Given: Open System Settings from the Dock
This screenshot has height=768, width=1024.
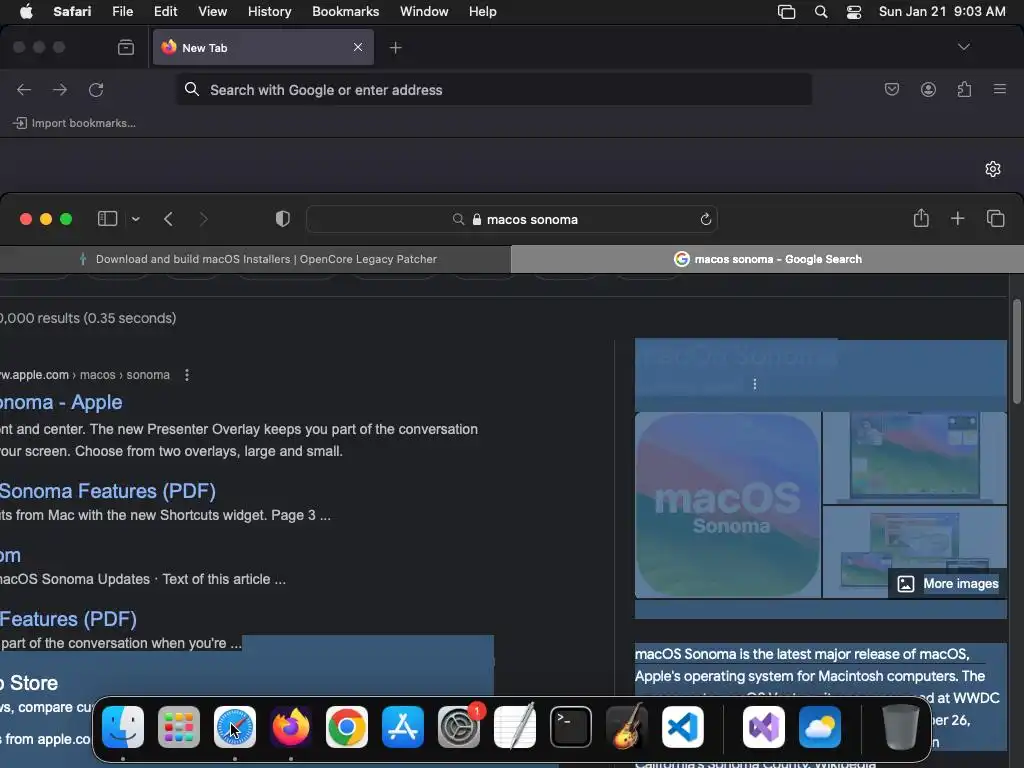Looking at the screenshot, I should tap(458, 727).
